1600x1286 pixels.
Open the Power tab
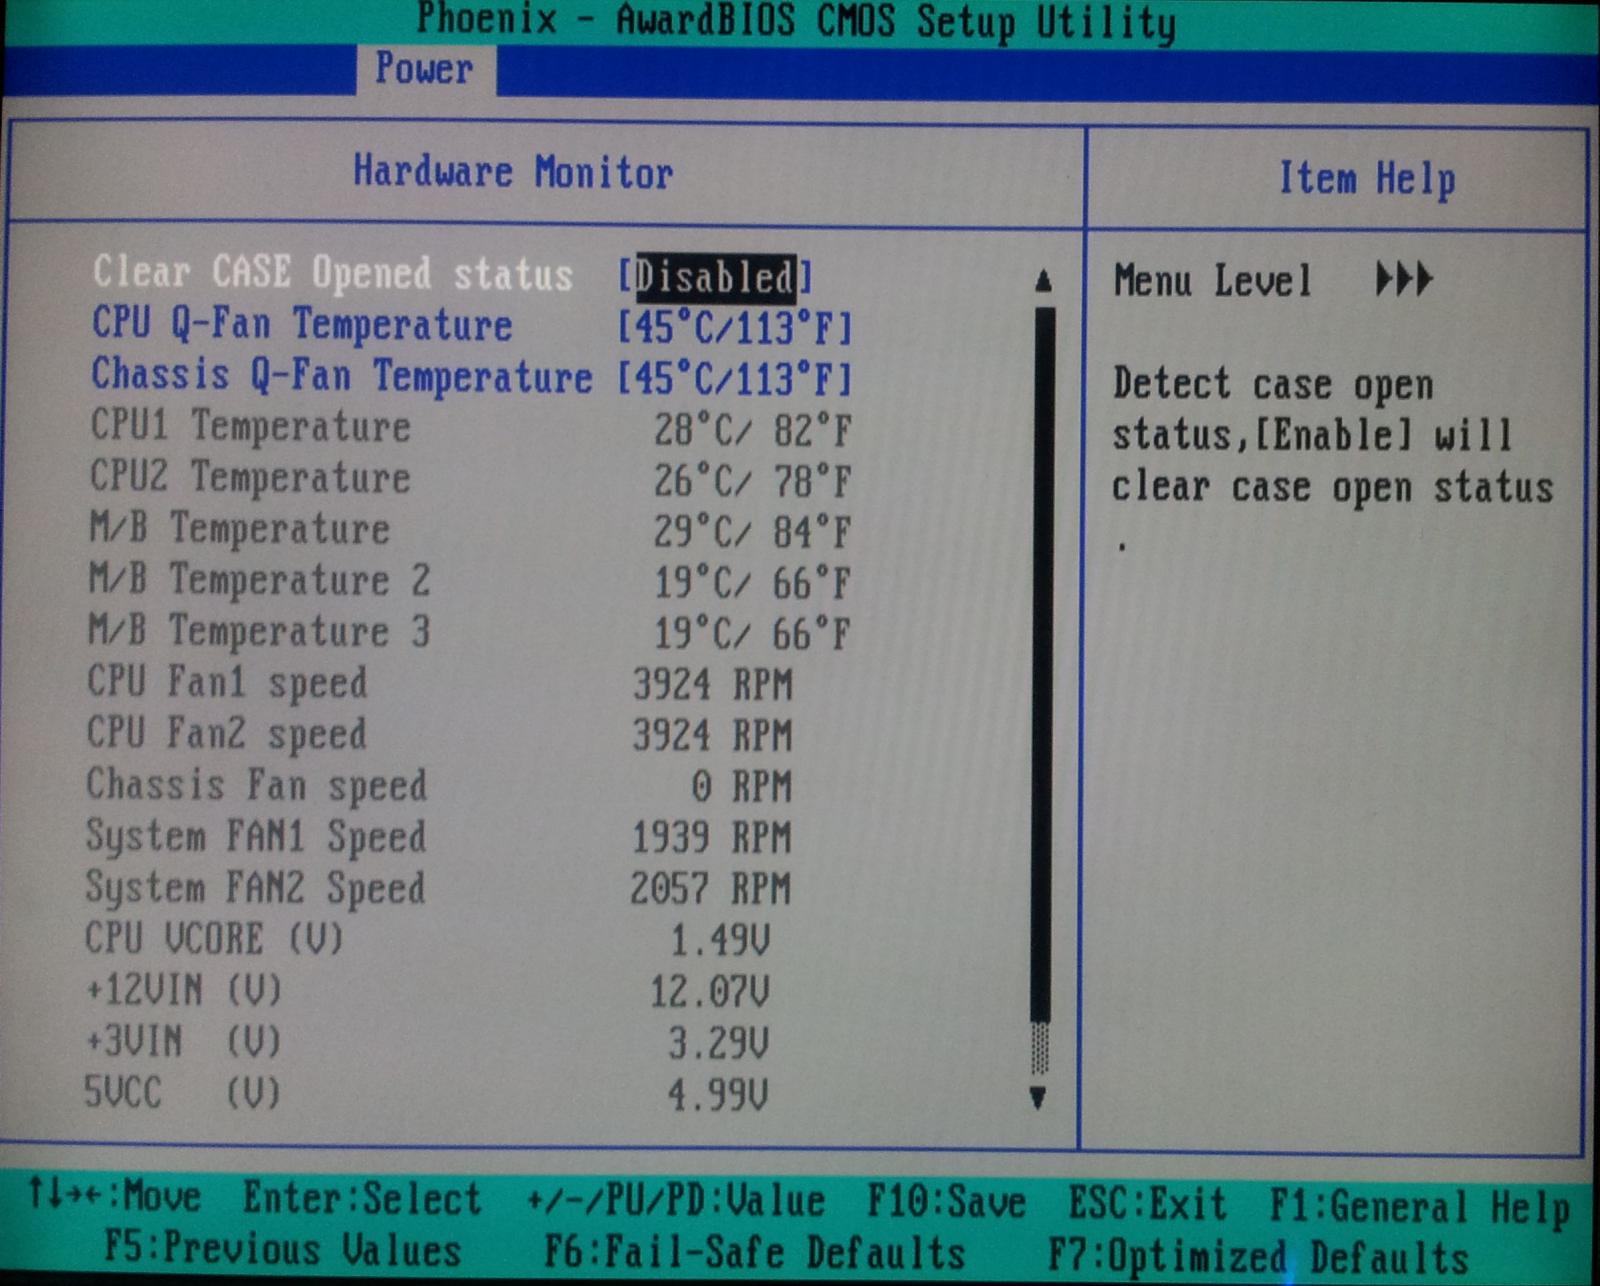pos(425,69)
